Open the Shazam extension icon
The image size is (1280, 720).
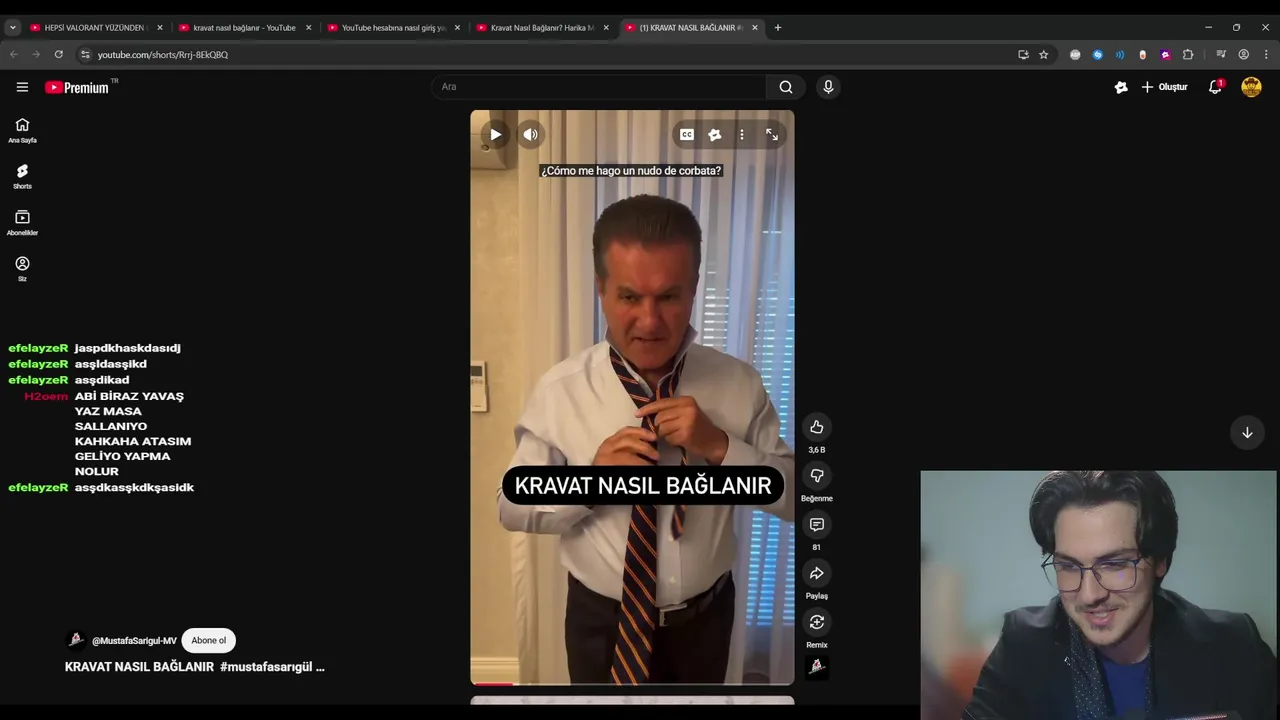pyautogui.click(x=1097, y=55)
